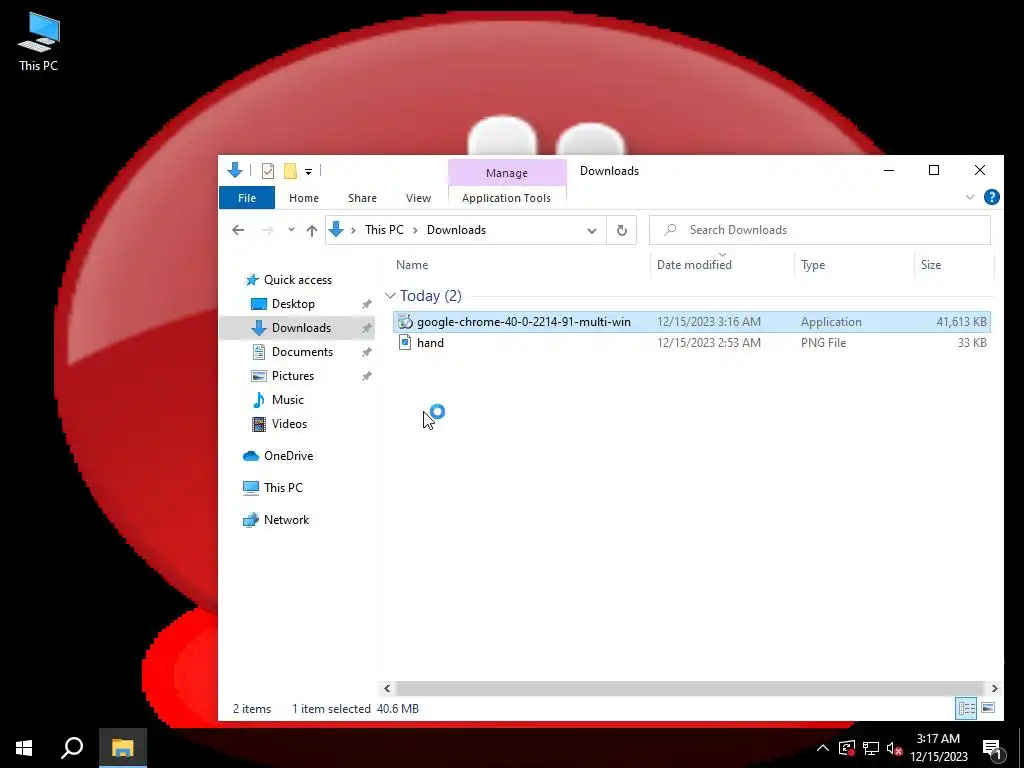
Task: Click the 12/15/2023 2:53 AM date cell
Action: point(709,343)
